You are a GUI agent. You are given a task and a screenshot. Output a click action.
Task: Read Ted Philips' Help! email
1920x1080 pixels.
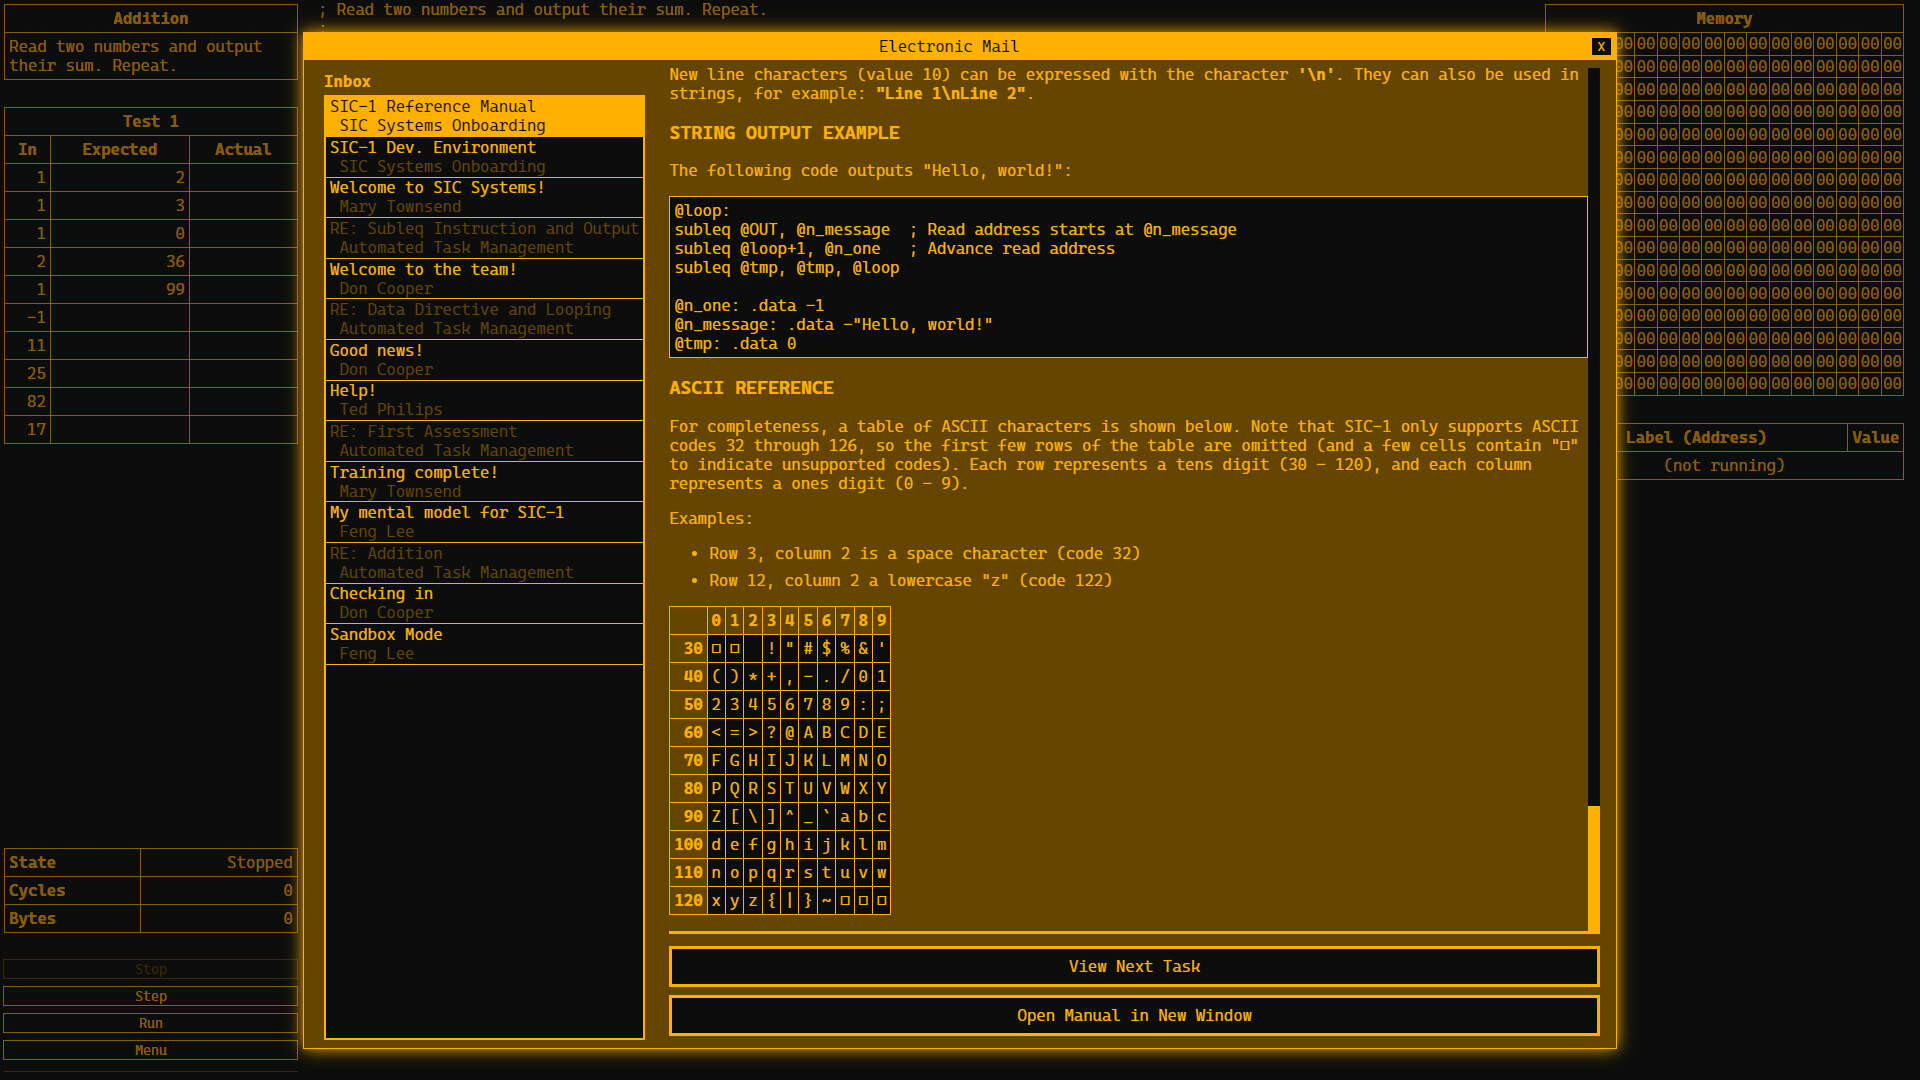(483, 400)
